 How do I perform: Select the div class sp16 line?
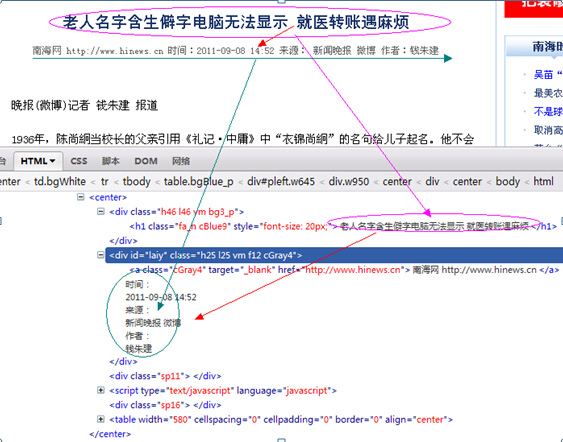[x=165, y=405]
